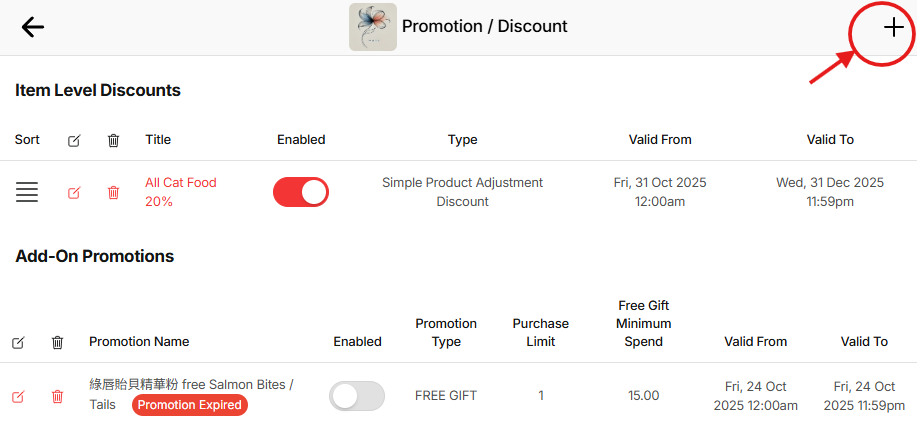Screen dimensions: 917x445
Task: Click the store logo thumbnail in header
Action: pyautogui.click(x=372, y=27)
